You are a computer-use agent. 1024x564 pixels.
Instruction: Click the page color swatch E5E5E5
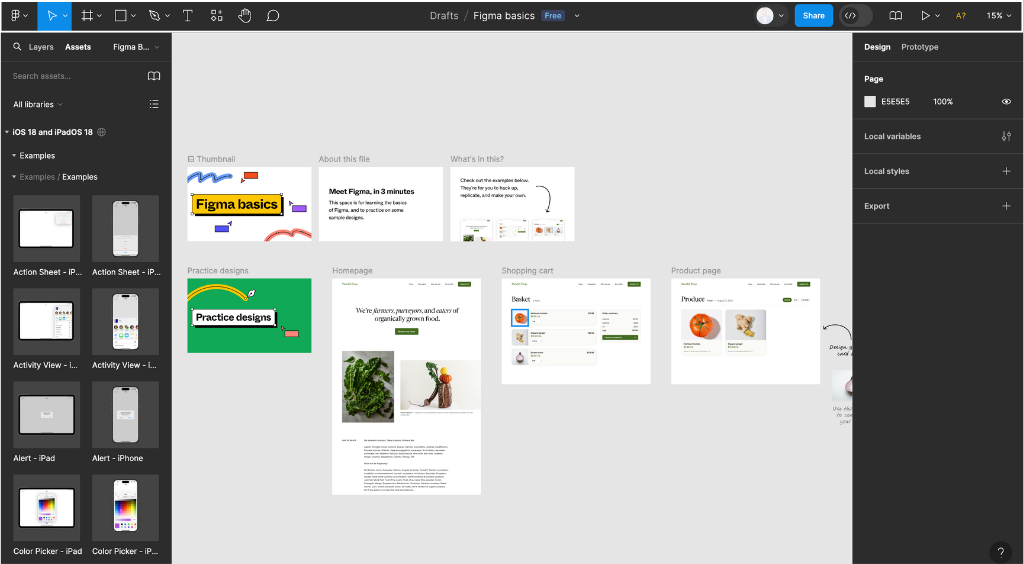click(870, 102)
